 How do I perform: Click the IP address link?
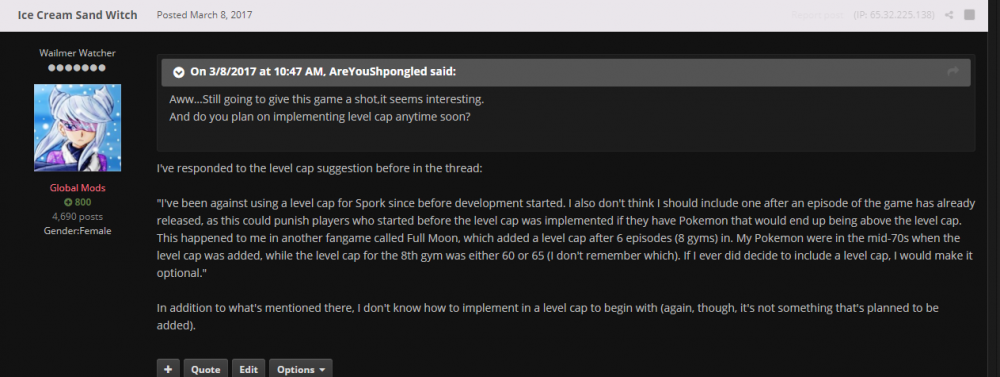(x=893, y=15)
